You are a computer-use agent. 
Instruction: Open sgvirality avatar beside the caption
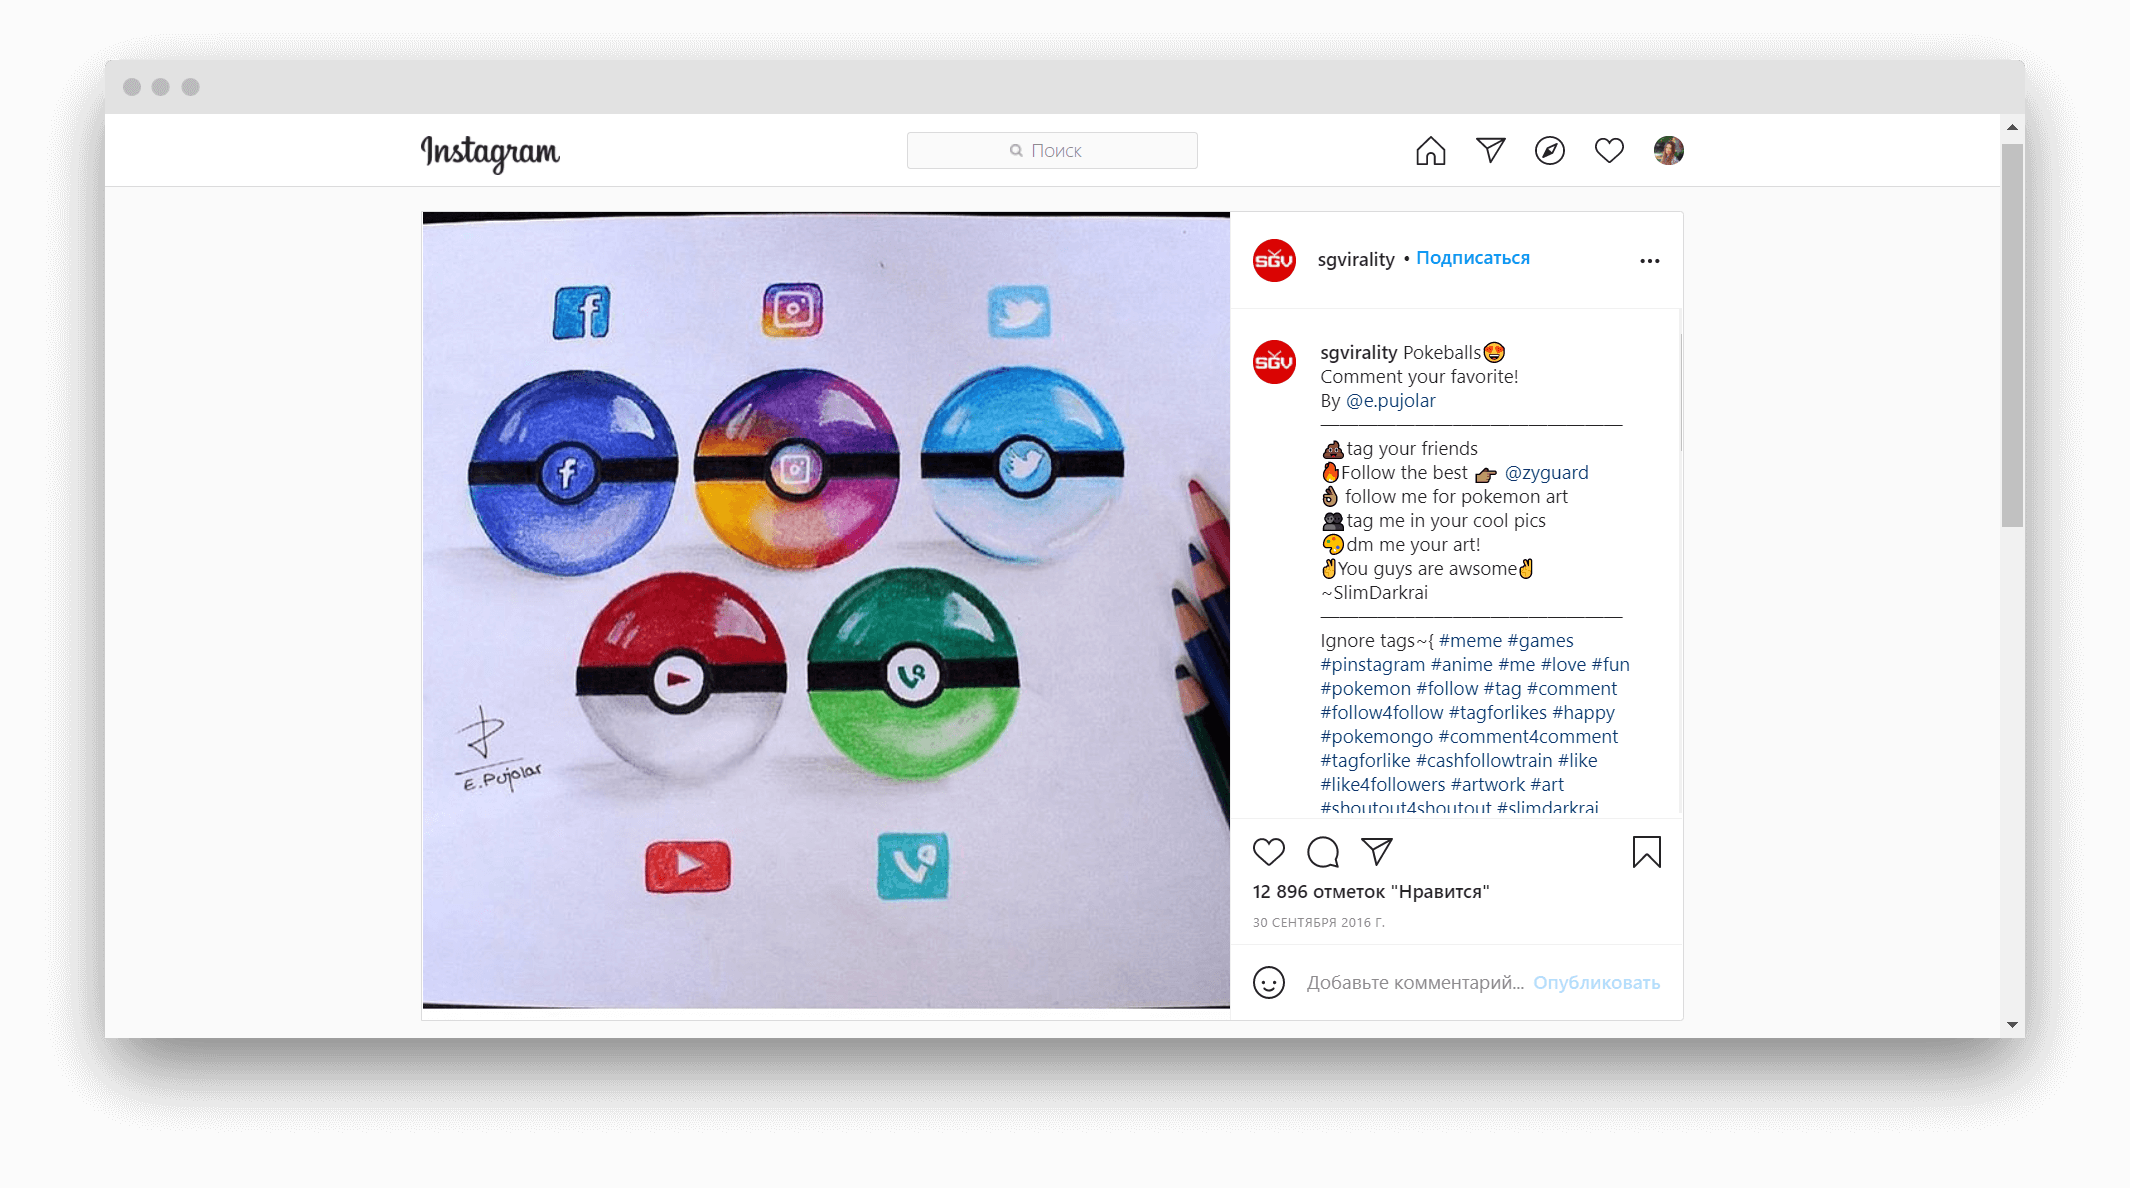(1274, 362)
